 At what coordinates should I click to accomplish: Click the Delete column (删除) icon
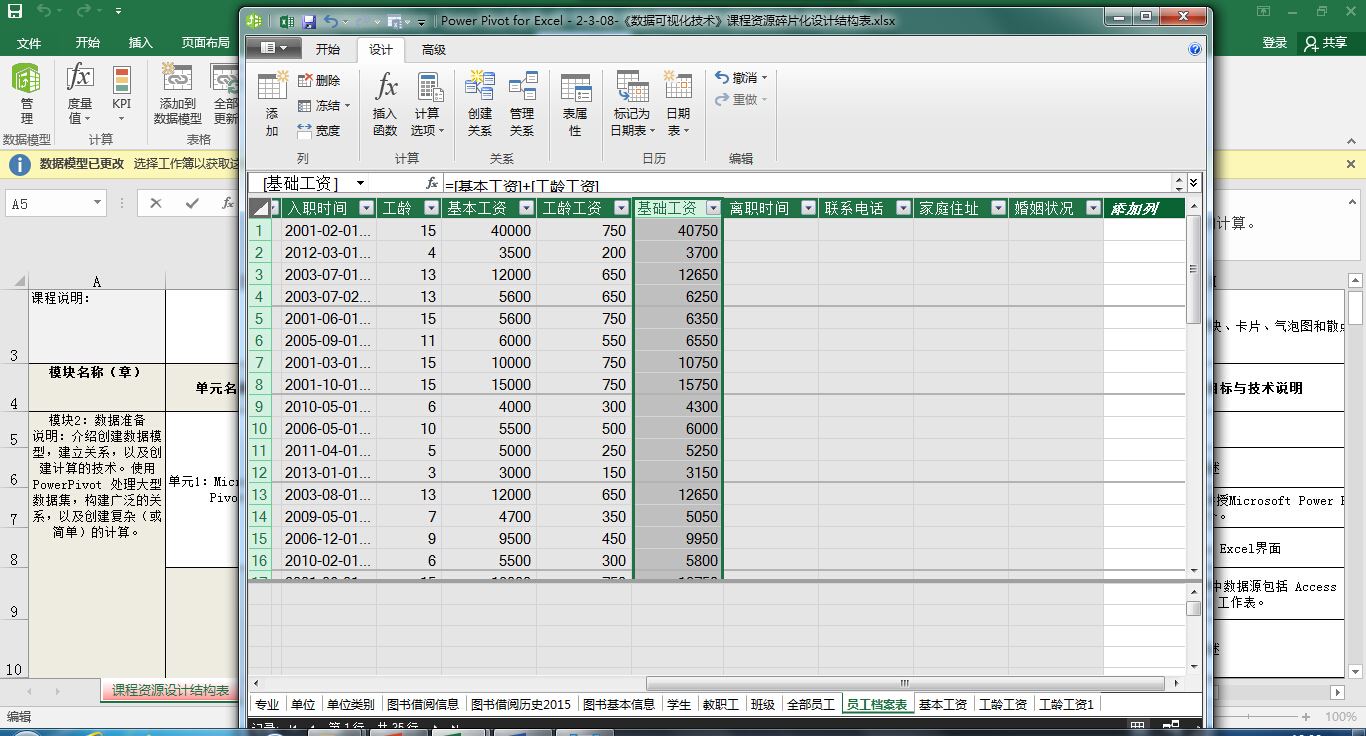[320, 80]
